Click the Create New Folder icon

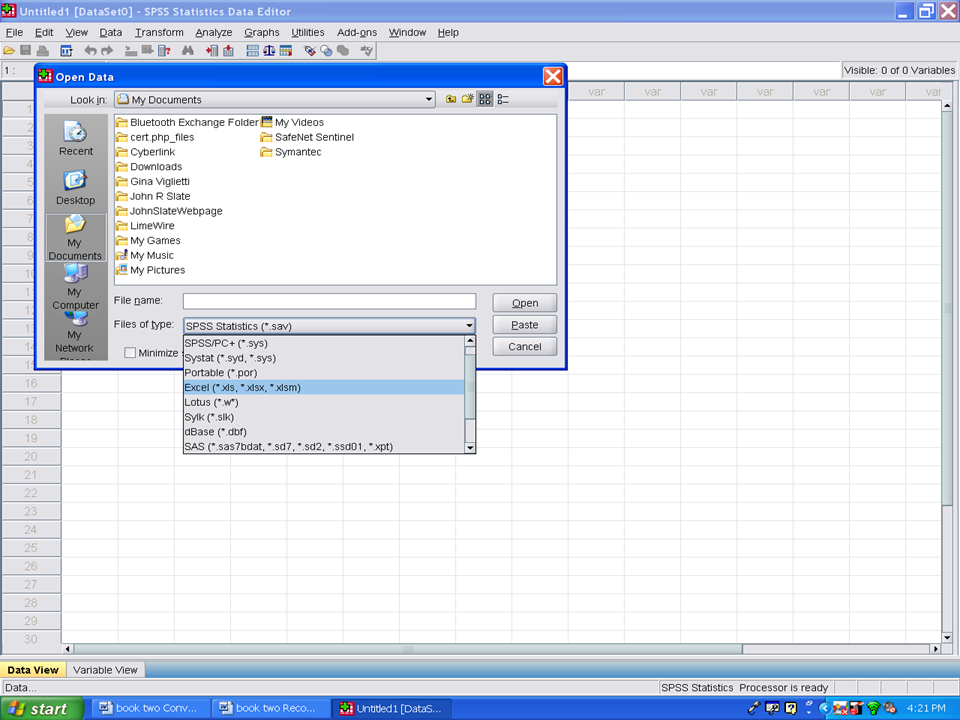(467, 99)
